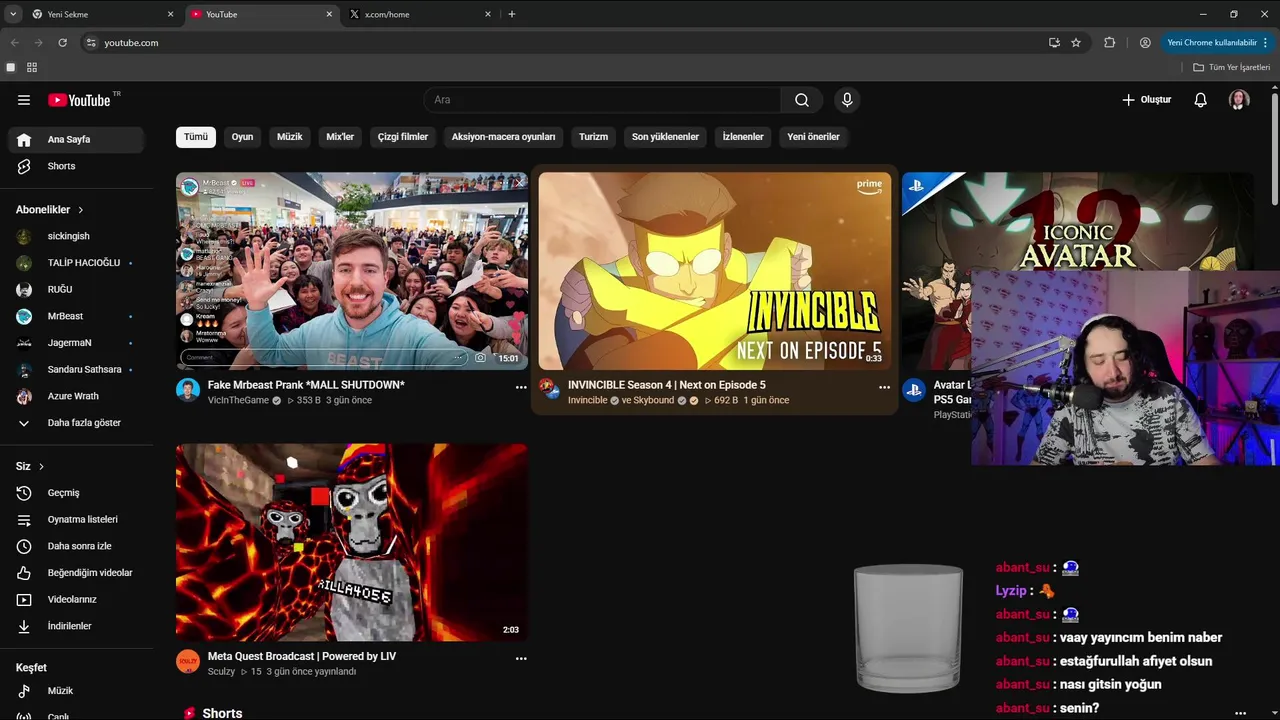Open Müzik under Keşfet
This screenshot has height=720, width=1280.
point(76,691)
